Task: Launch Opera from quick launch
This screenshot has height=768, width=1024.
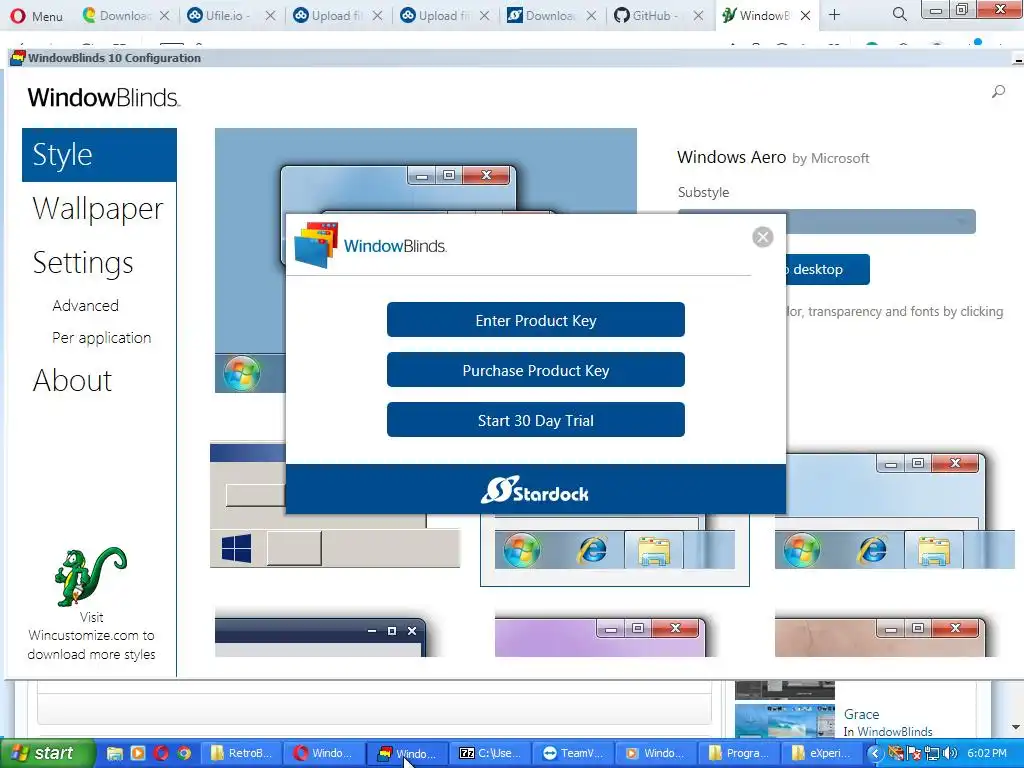Action: coord(161,753)
